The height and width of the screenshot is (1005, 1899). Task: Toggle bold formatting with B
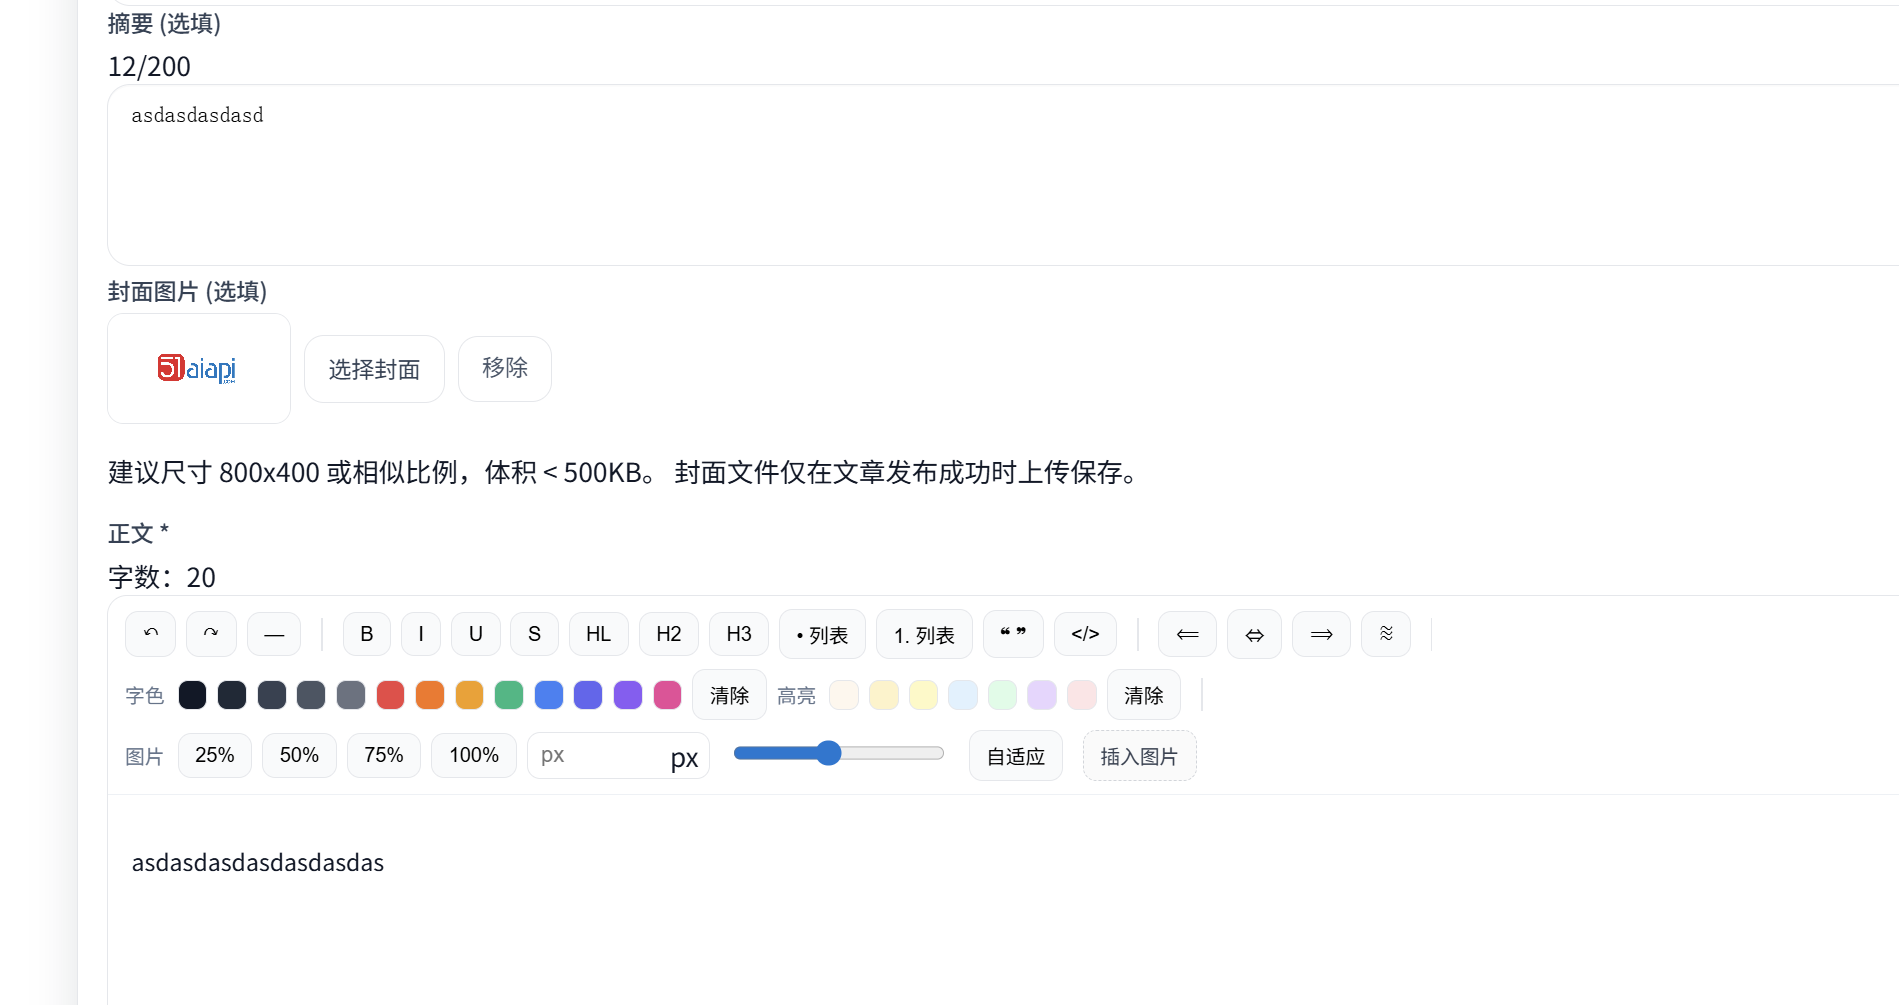[367, 634]
